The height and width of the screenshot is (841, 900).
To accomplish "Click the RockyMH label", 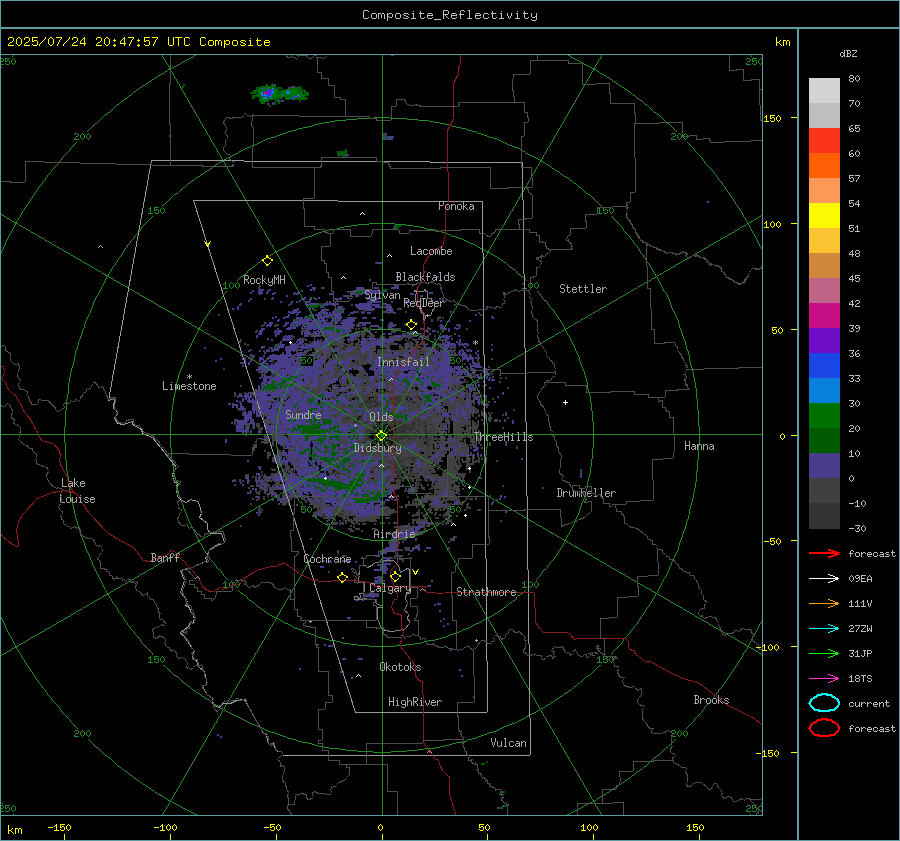I will (264, 280).
